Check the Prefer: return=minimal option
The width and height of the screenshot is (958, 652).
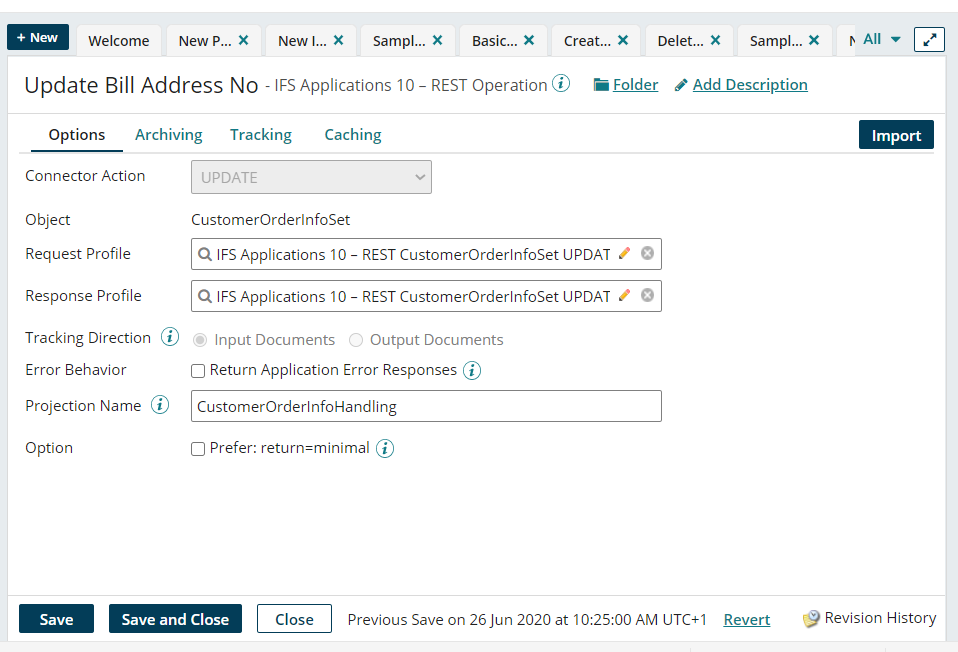(197, 448)
